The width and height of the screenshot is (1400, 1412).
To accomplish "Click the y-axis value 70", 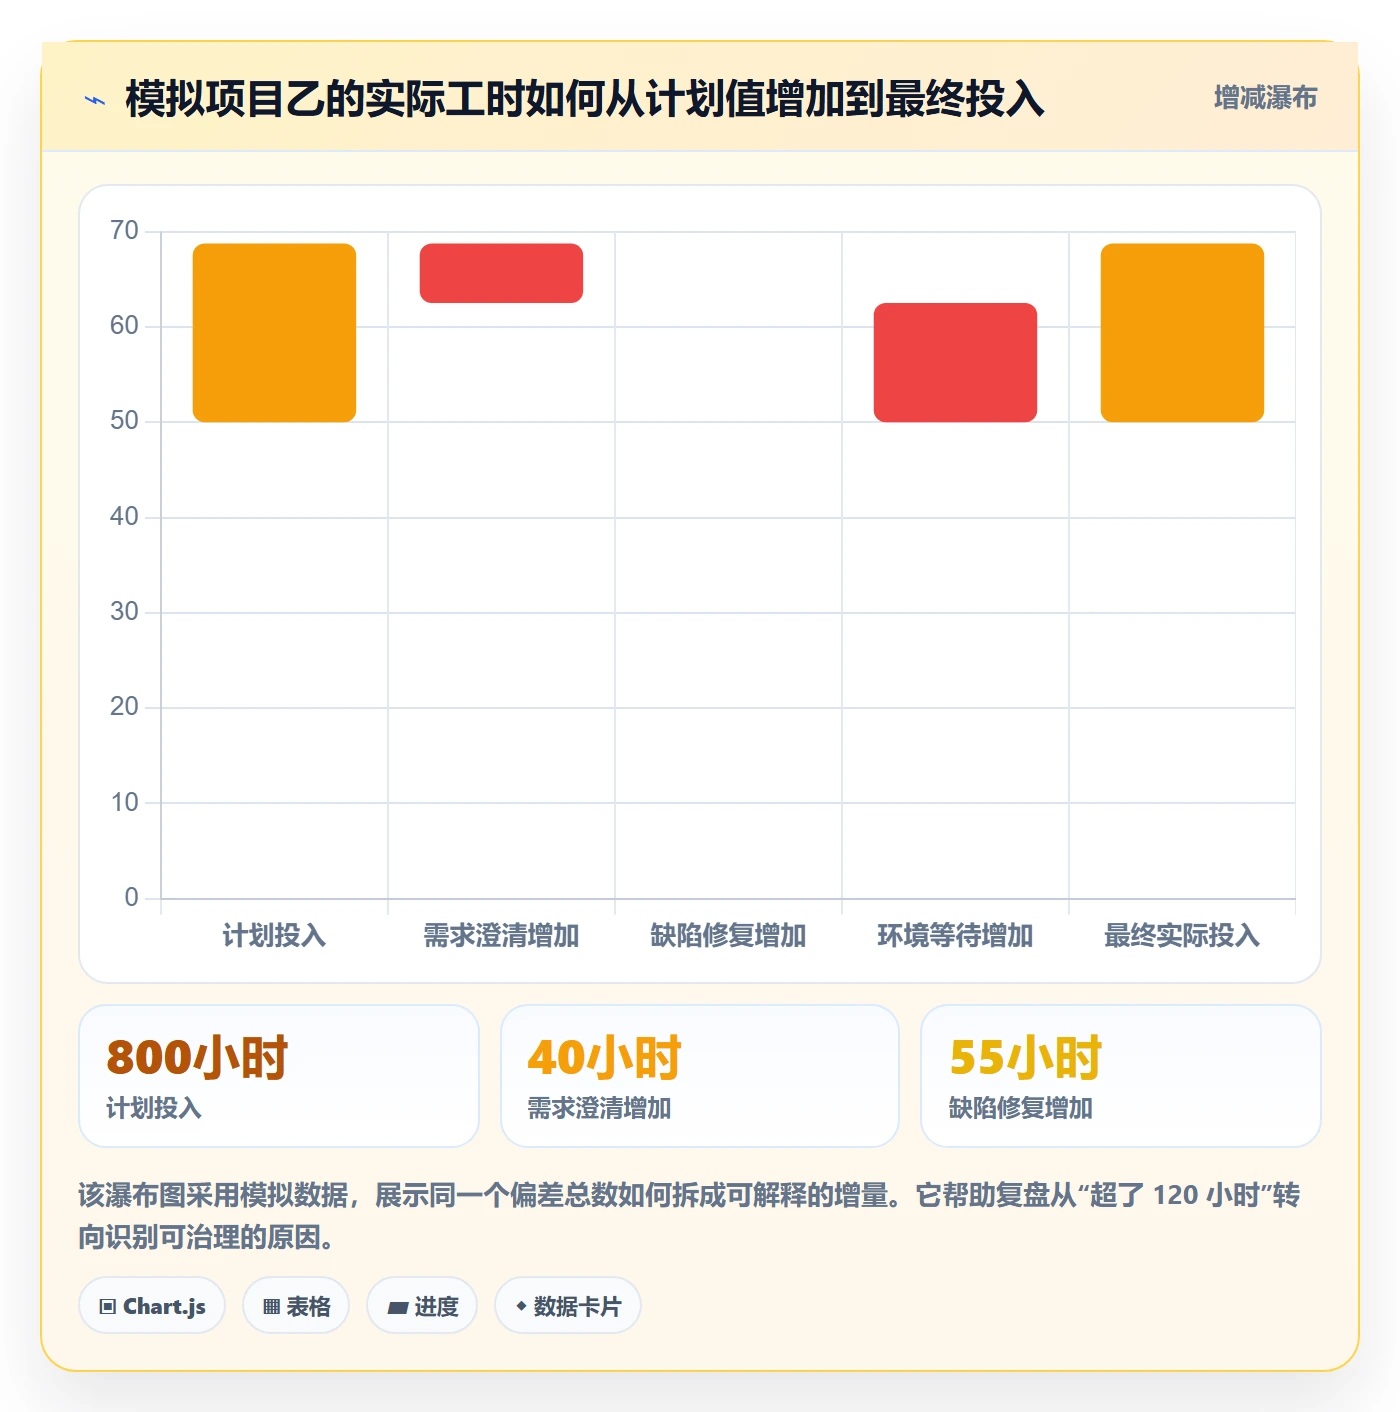I will pos(124,231).
